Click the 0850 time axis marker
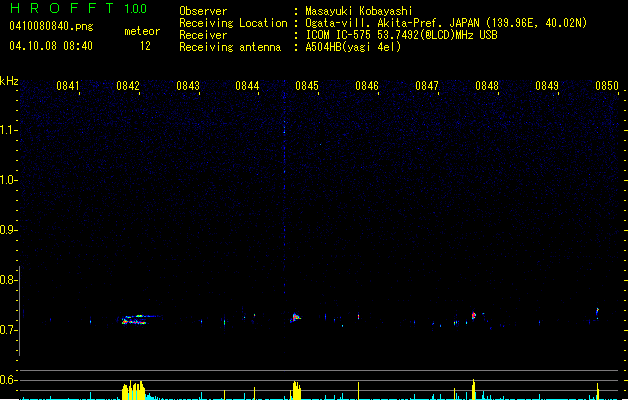 (x=607, y=86)
